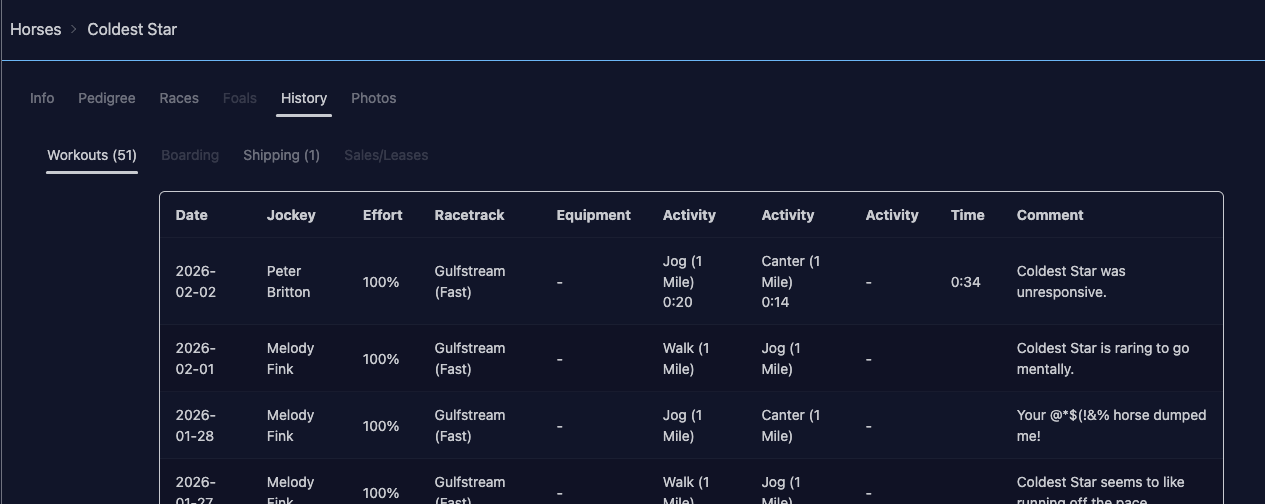The image size is (1265, 504).
Task: Click the Racetrack column header
Action: pos(469,215)
